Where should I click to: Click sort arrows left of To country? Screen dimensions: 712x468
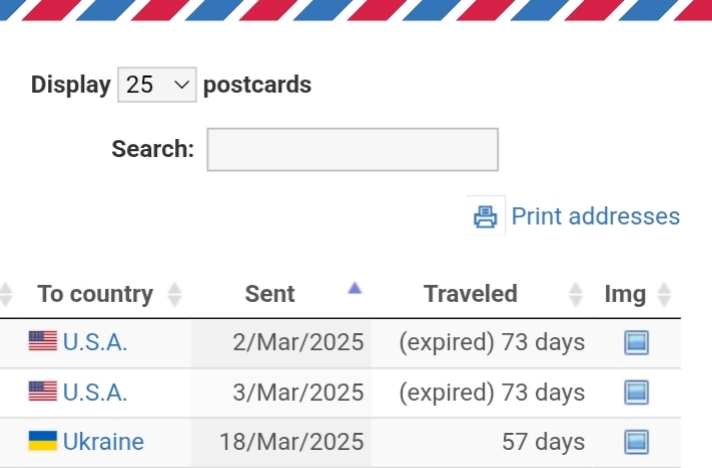pos(5,294)
